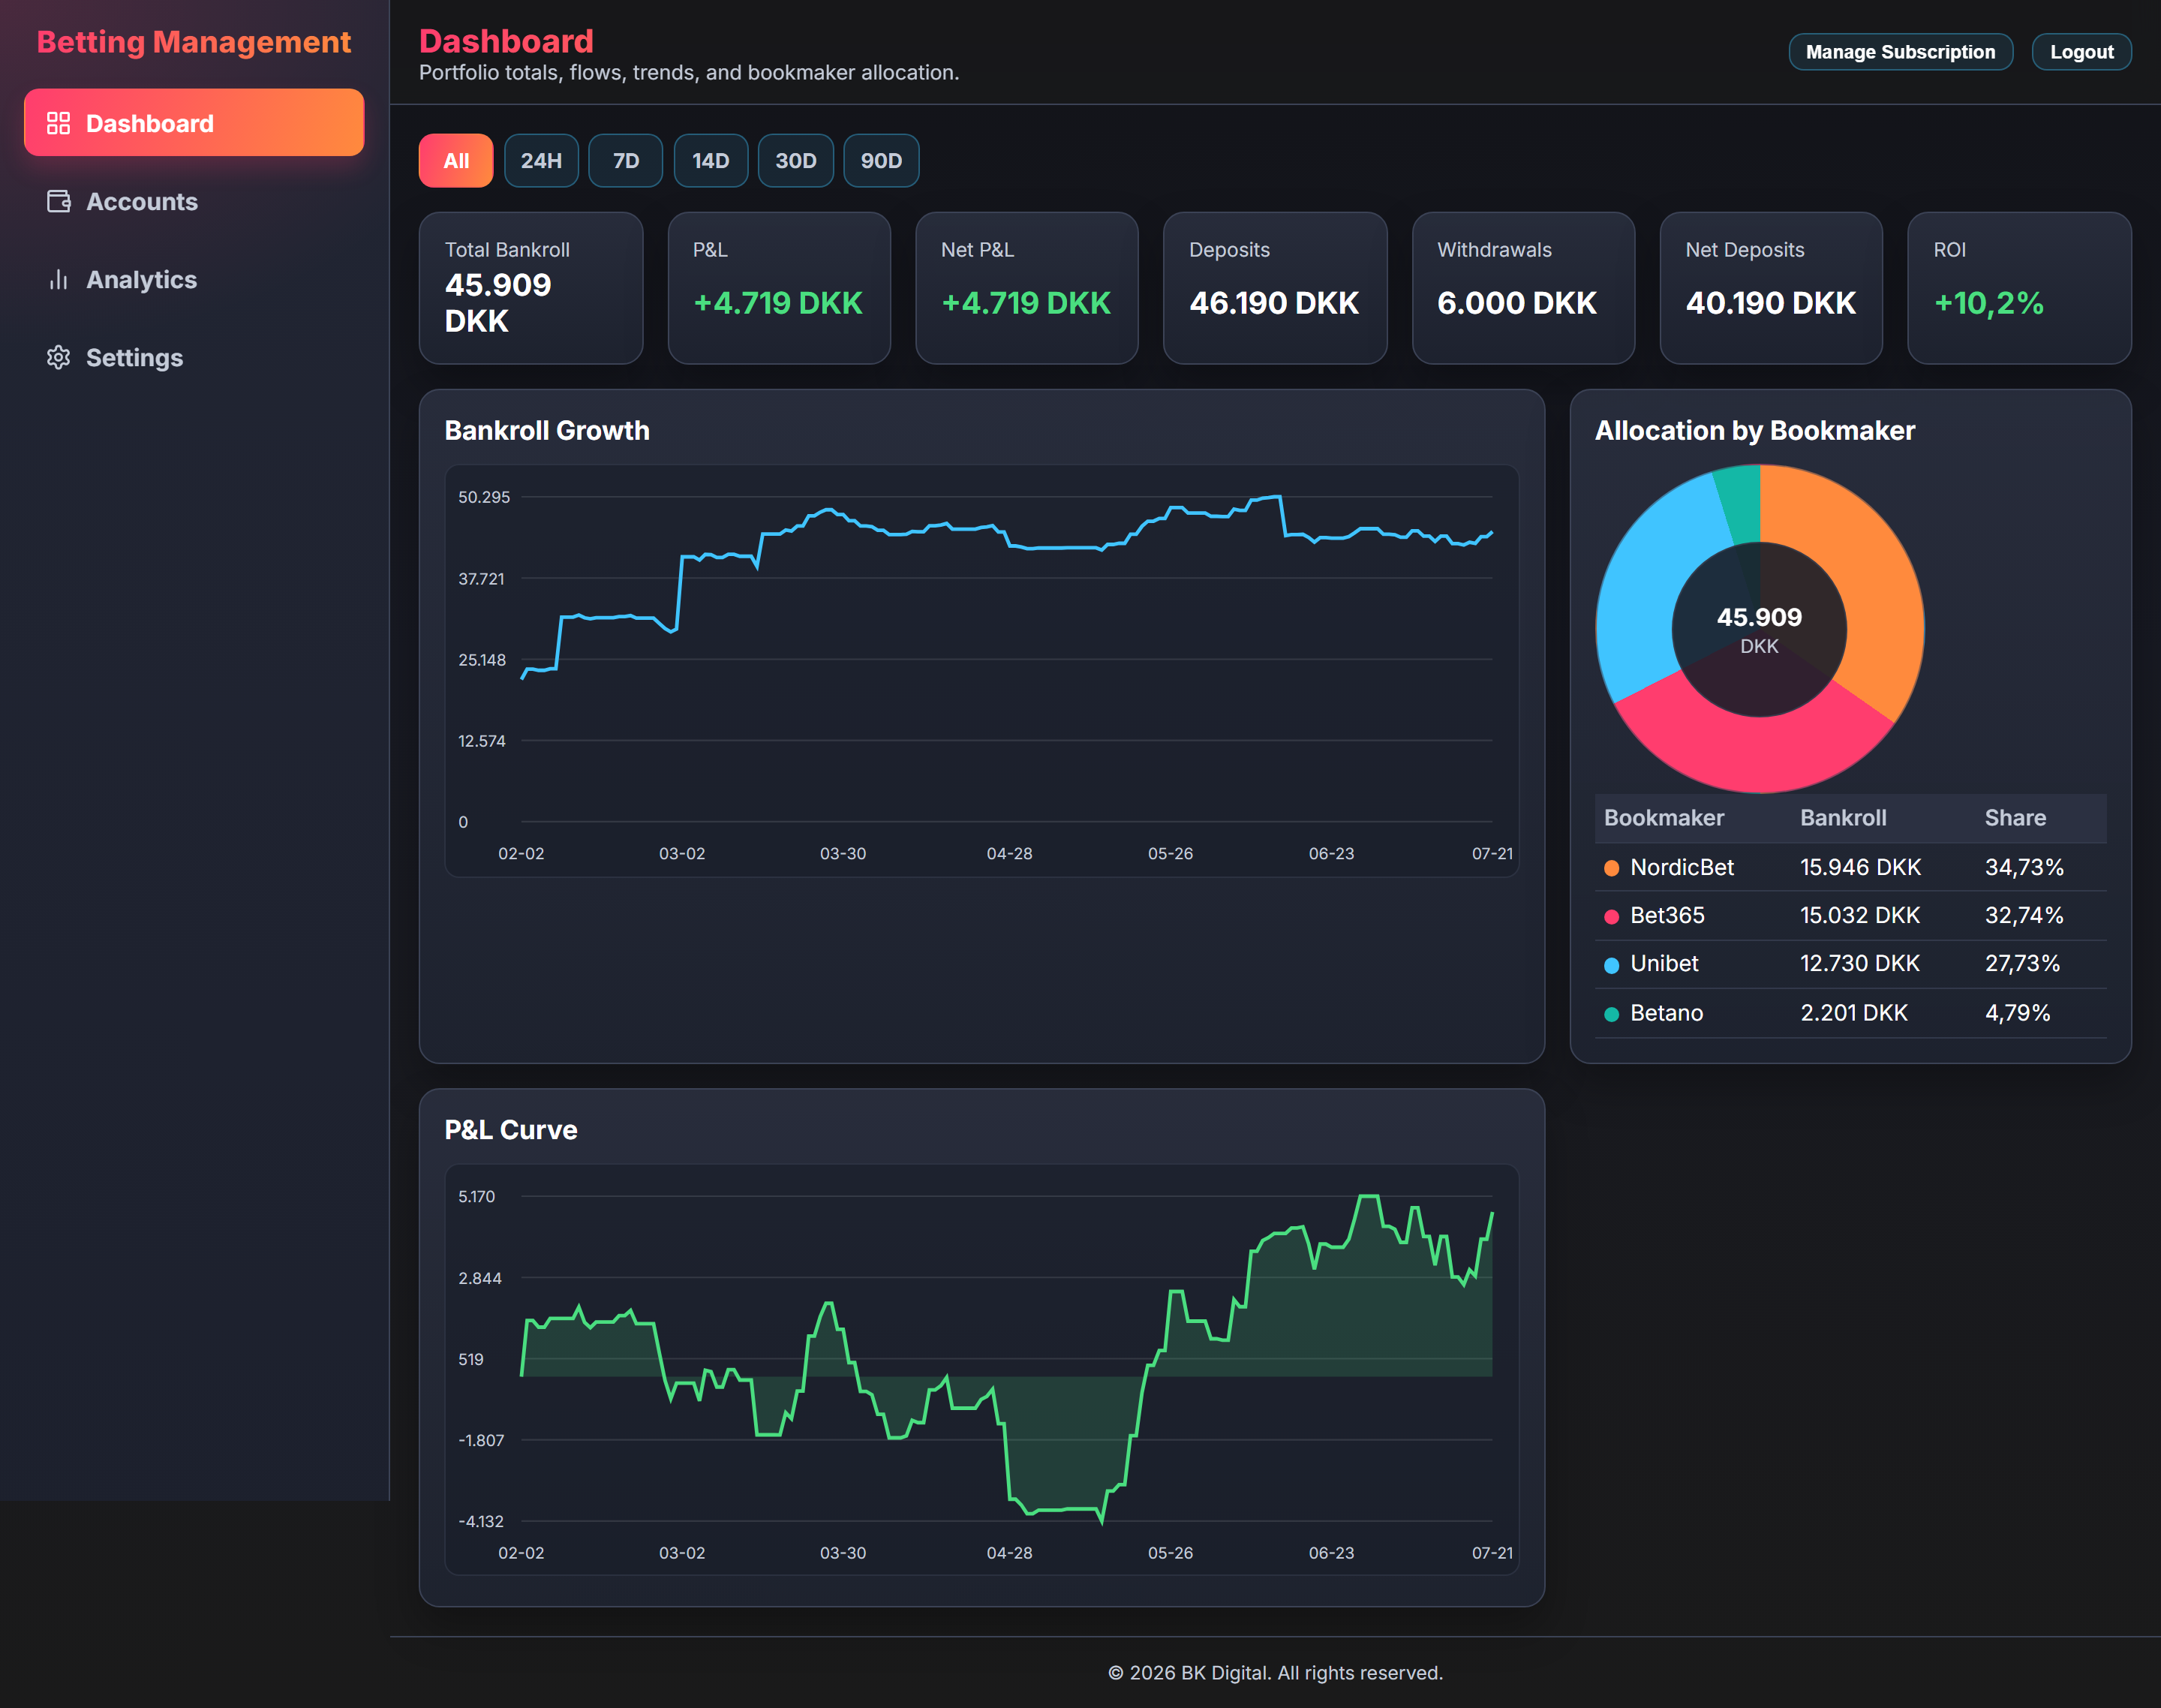2161x1708 pixels.
Task: Click the Bookmaker column header
Action: [x=1664, y=818]
